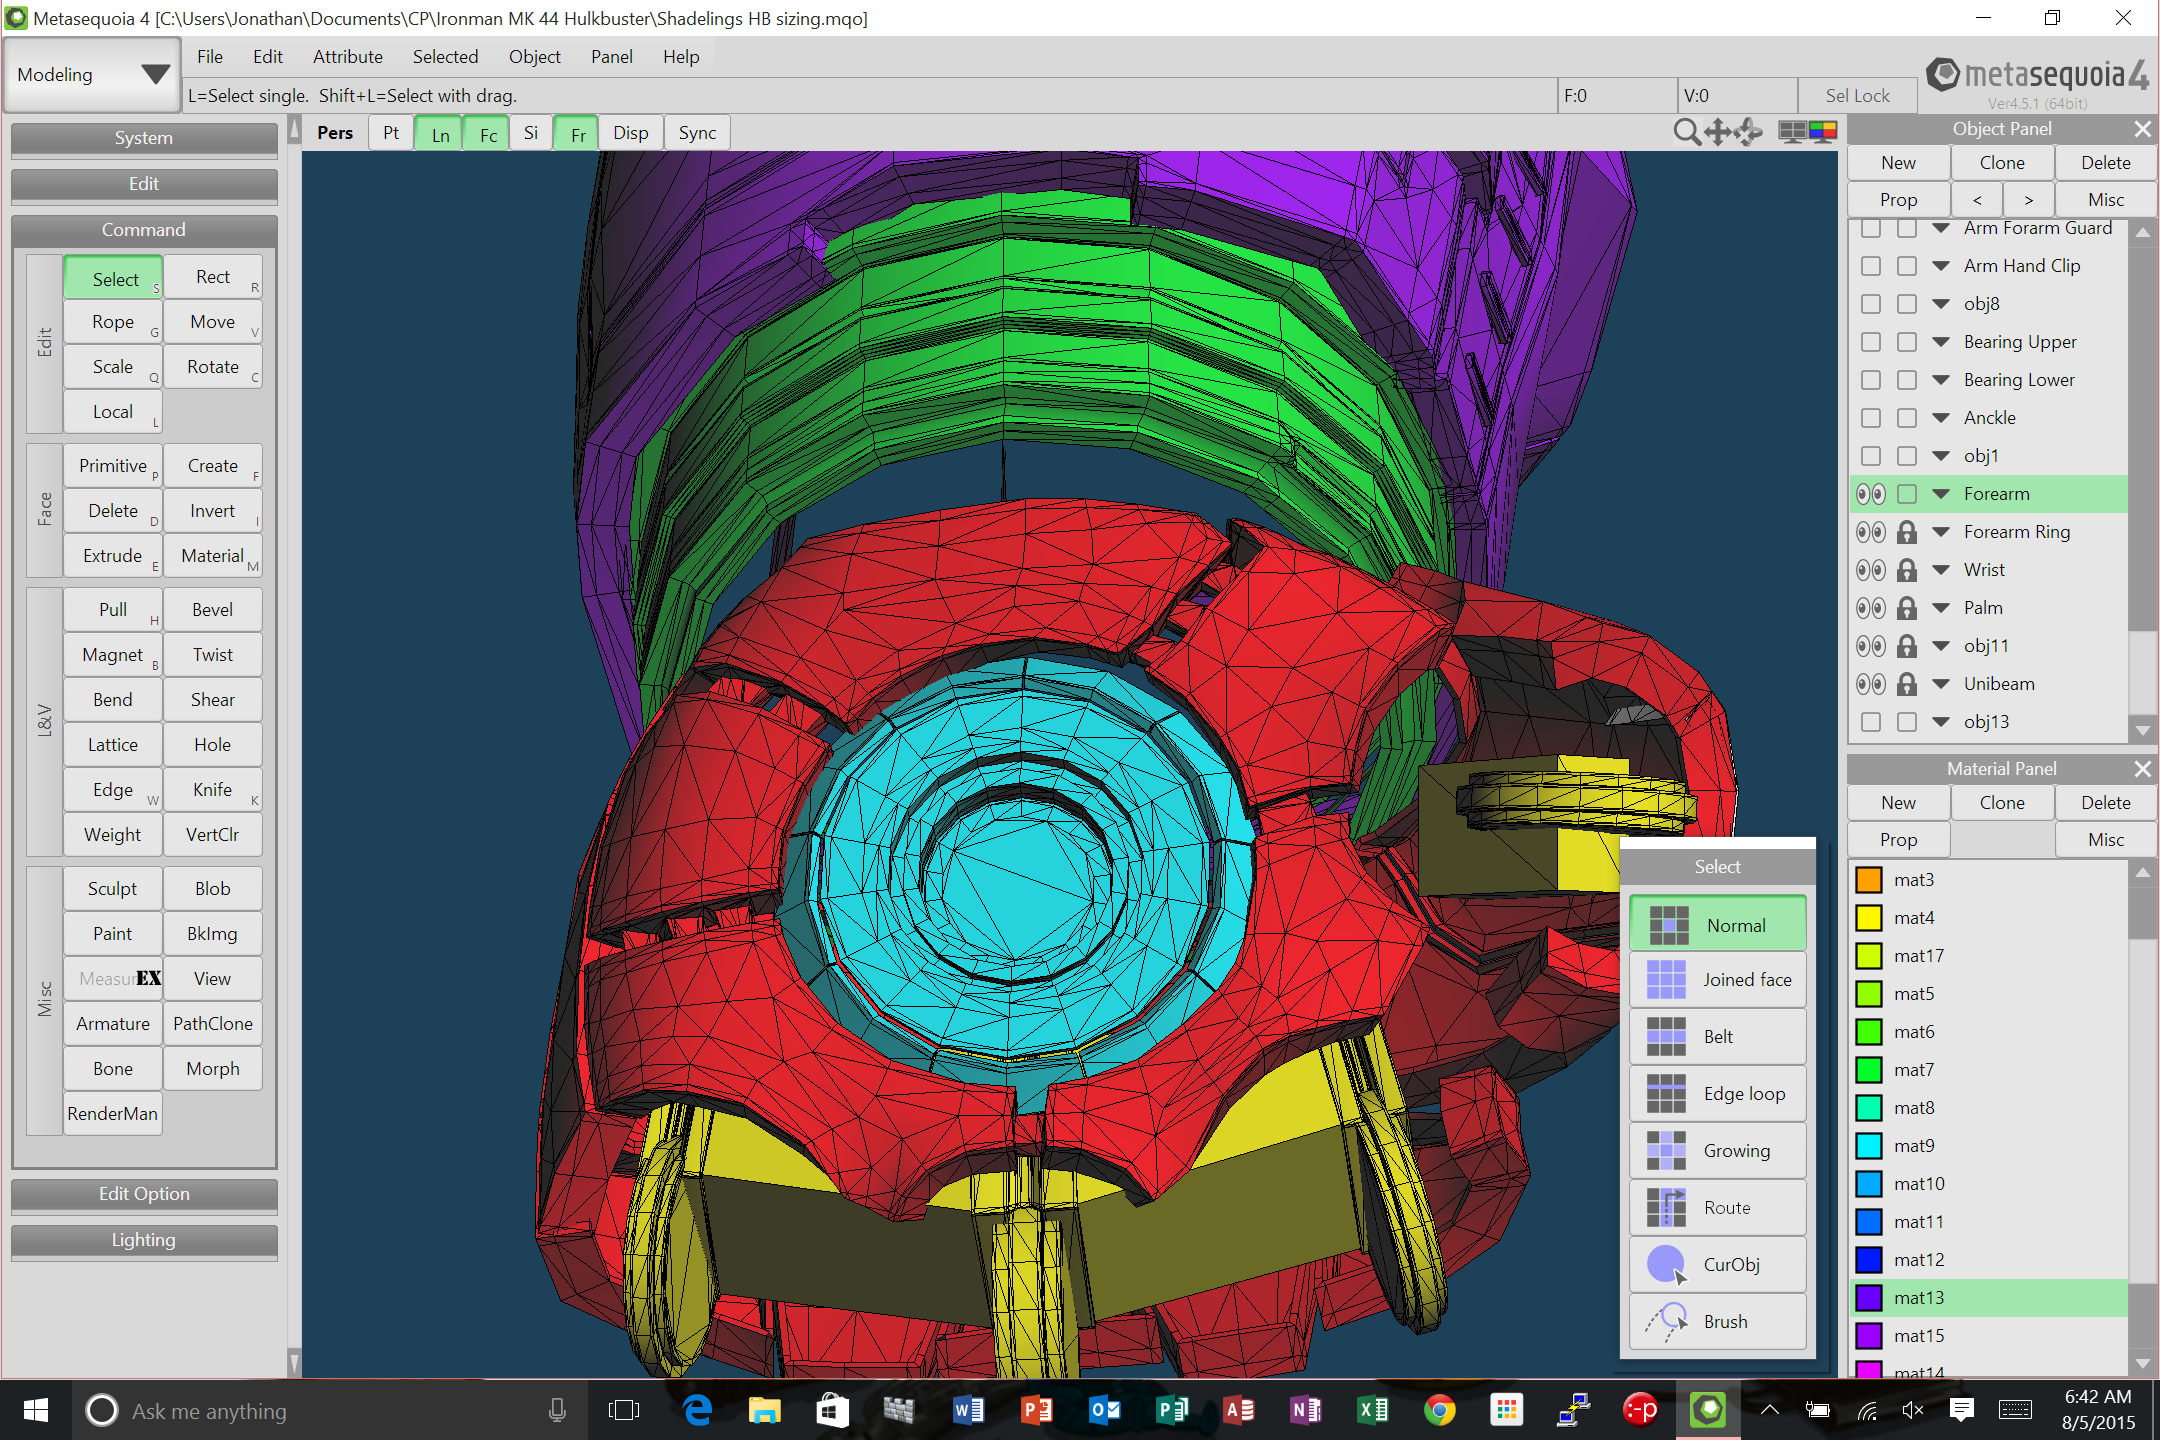Screen dimensions: 2160x1440
Task: Collapse the Arm Hand Clip object arrow
Action: click(1941, 266)
